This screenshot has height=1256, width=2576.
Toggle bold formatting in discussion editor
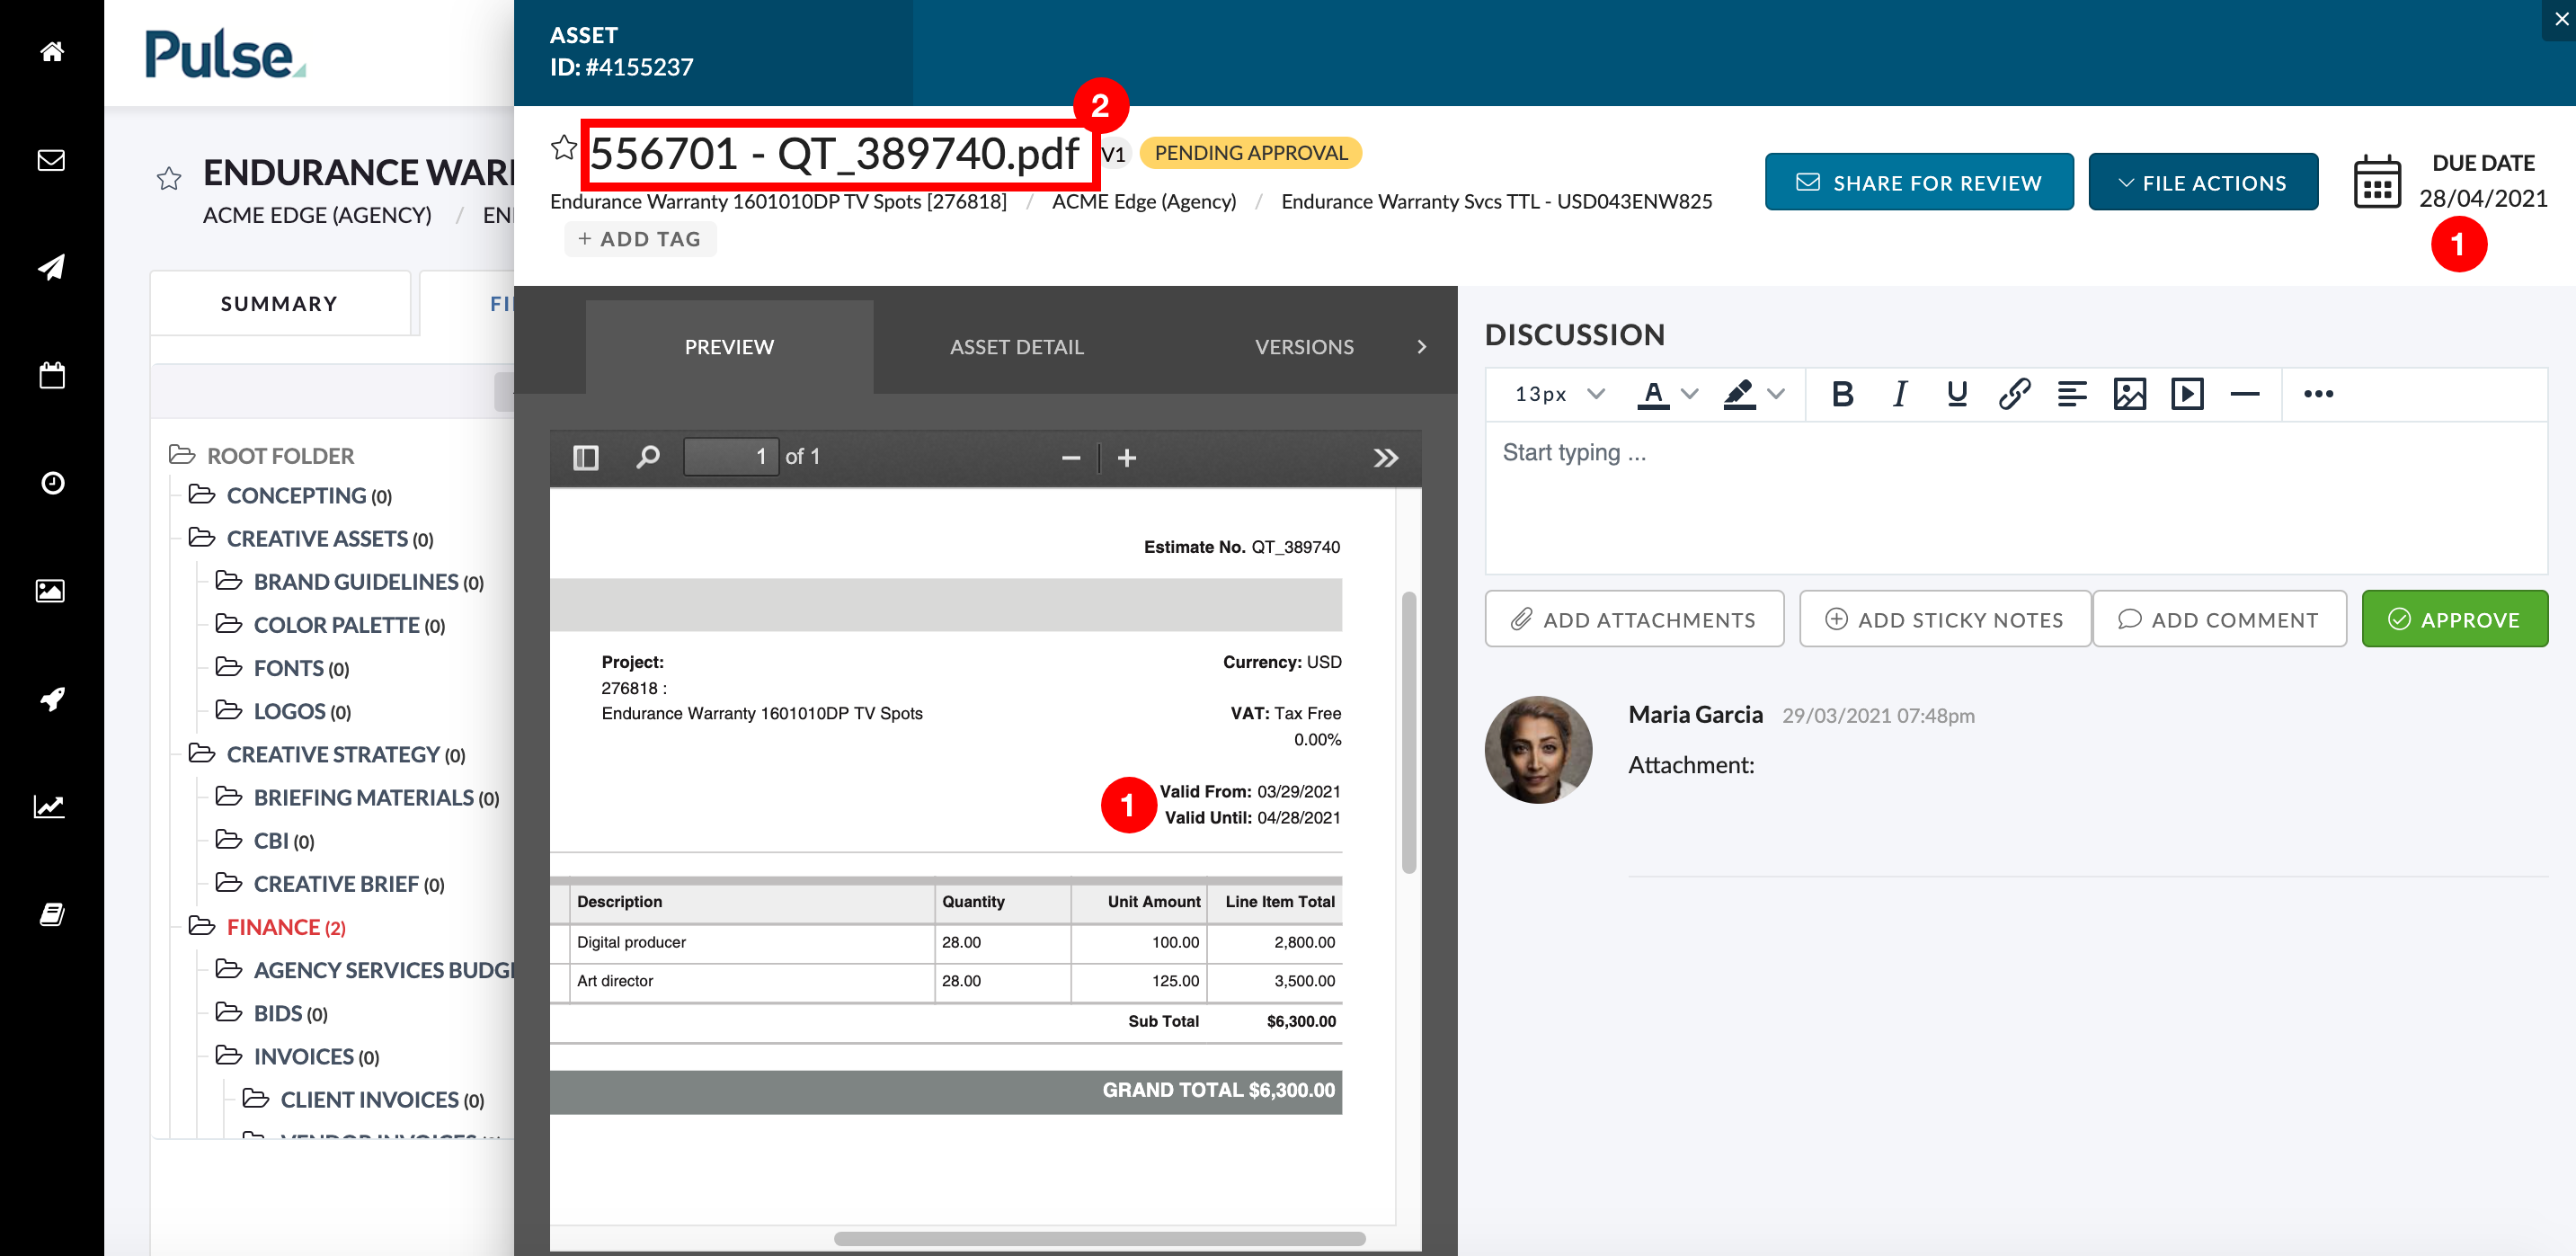click(1842, 394)
